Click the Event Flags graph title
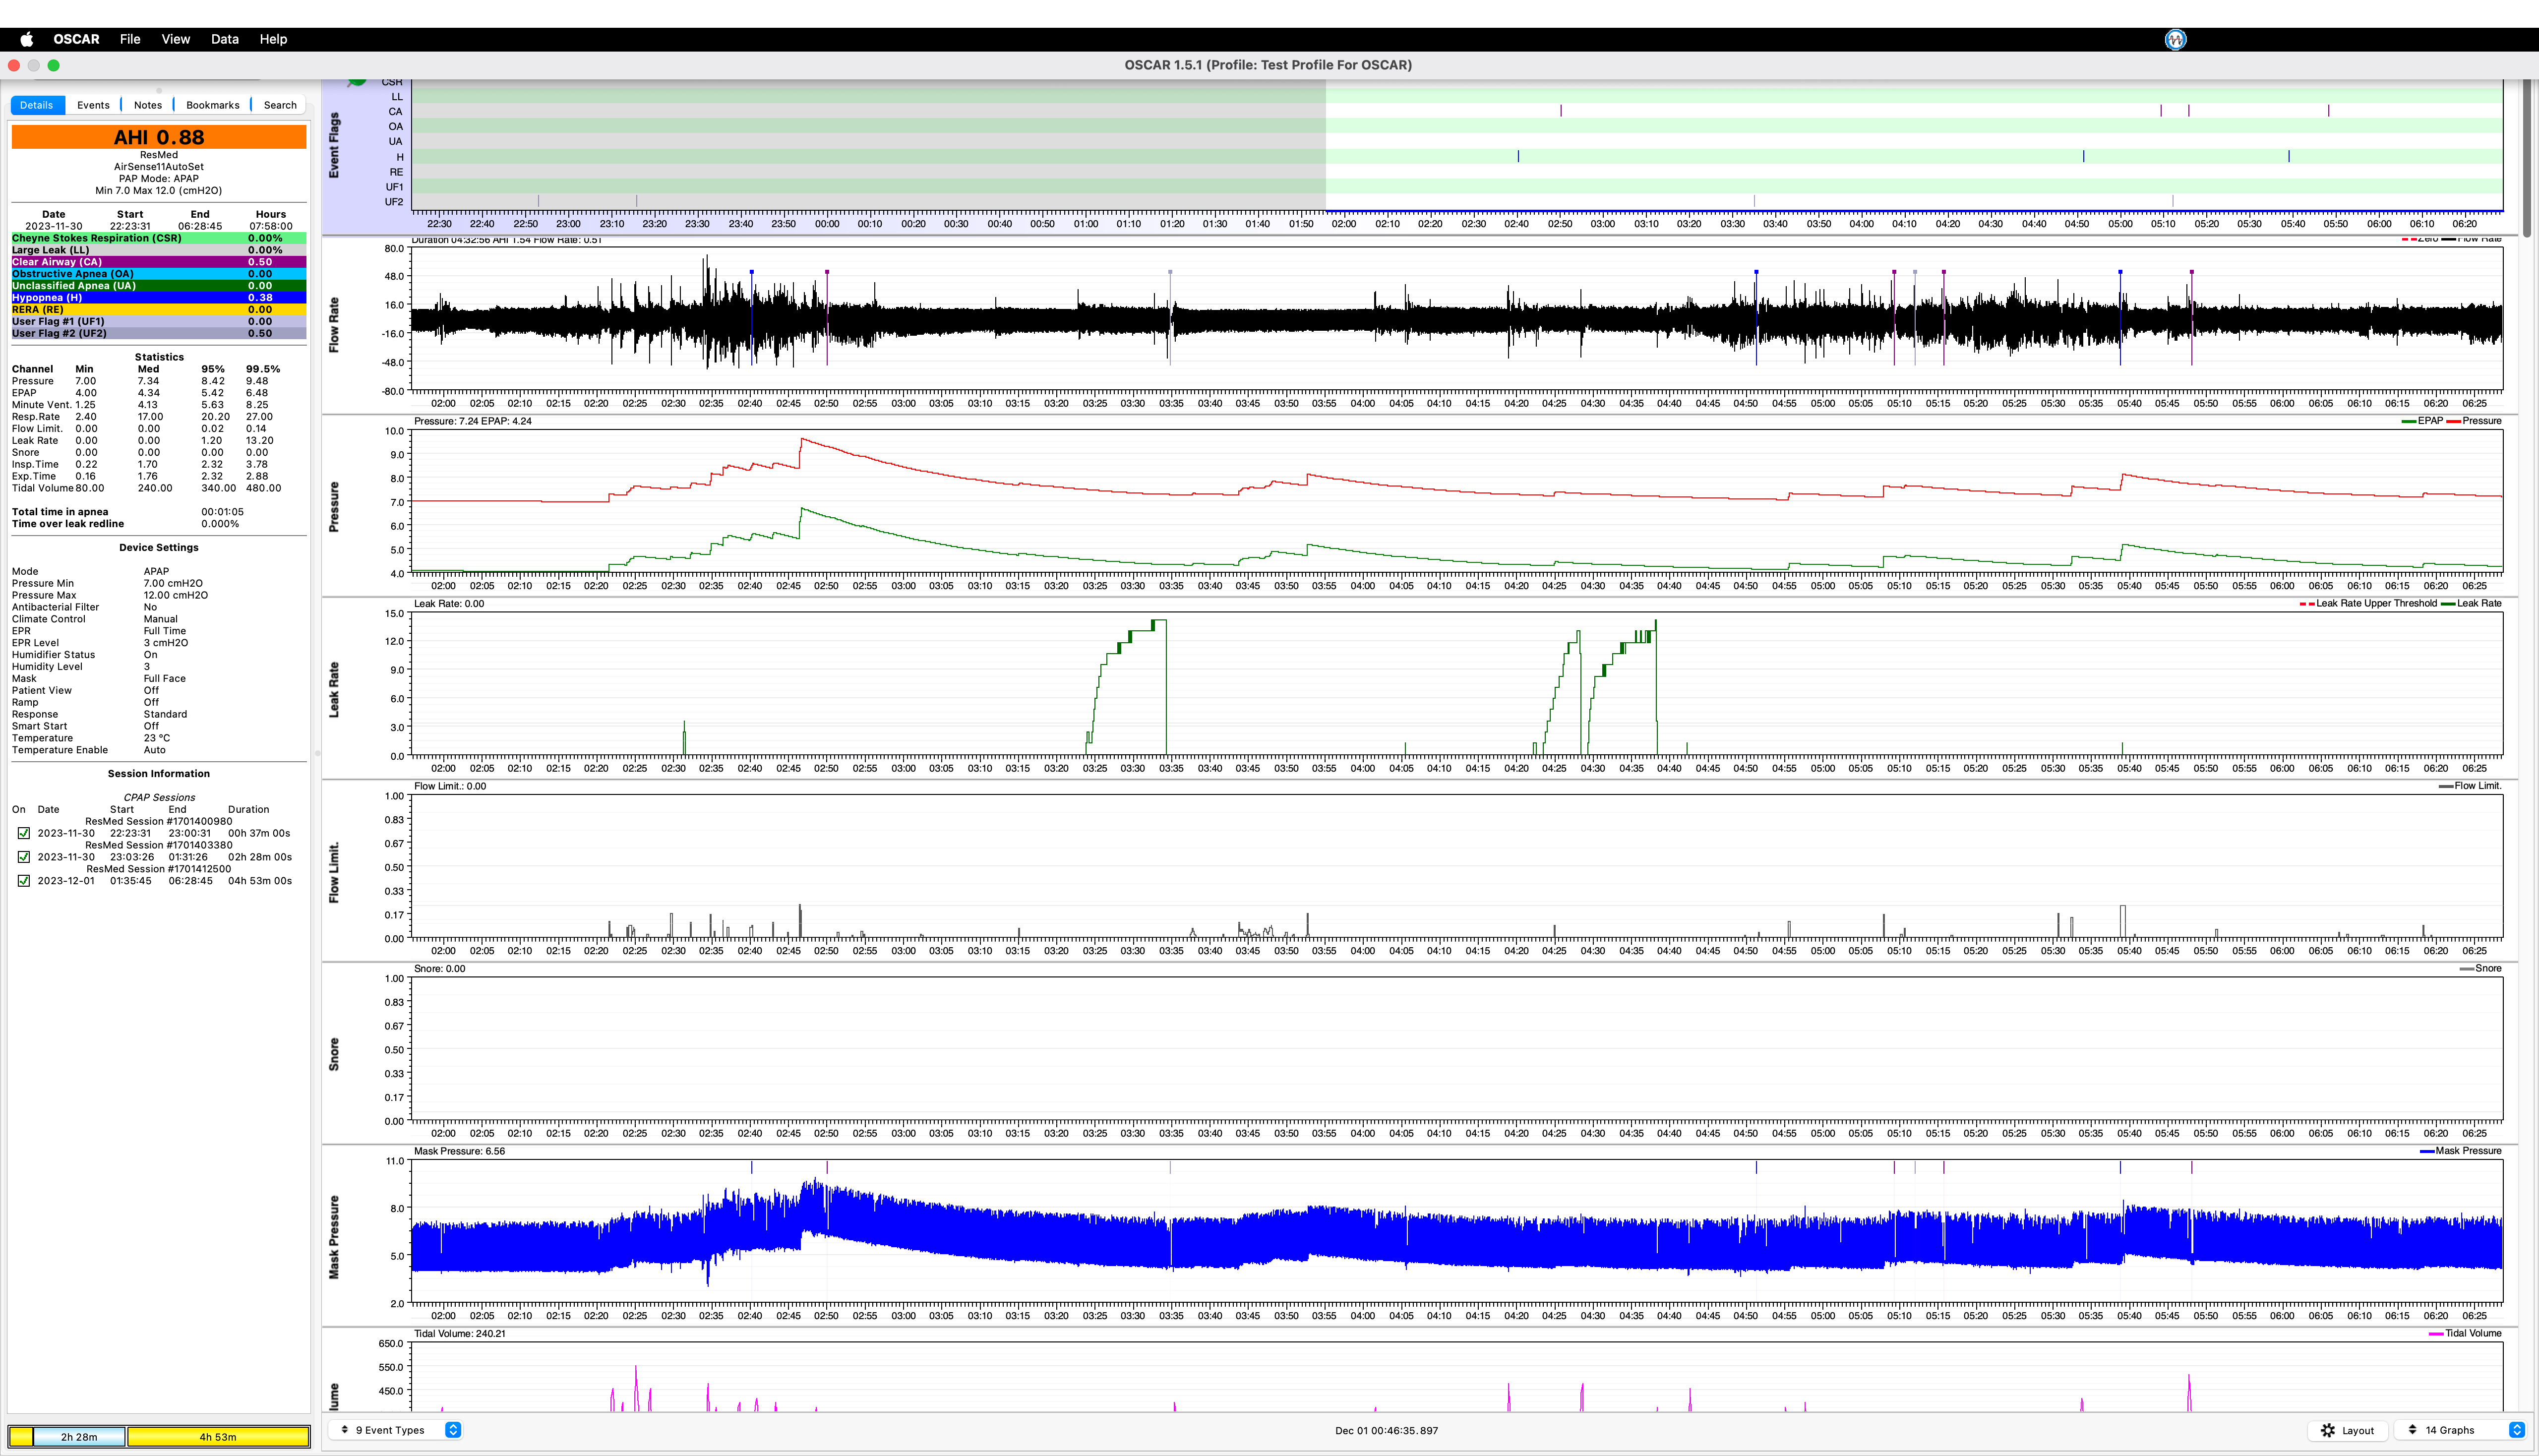2539x1456 pixels. [x=334, y=146]
